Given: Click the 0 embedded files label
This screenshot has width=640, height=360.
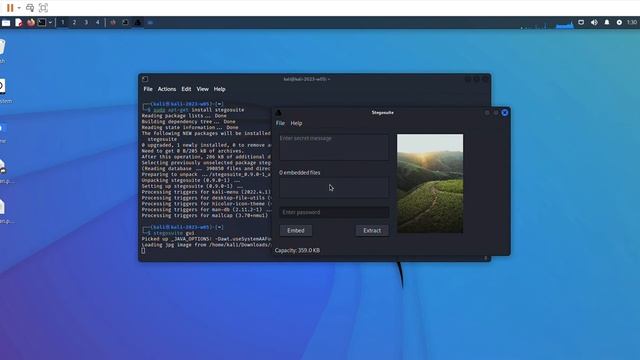Looking at the screenshot, I should [300, 173].
